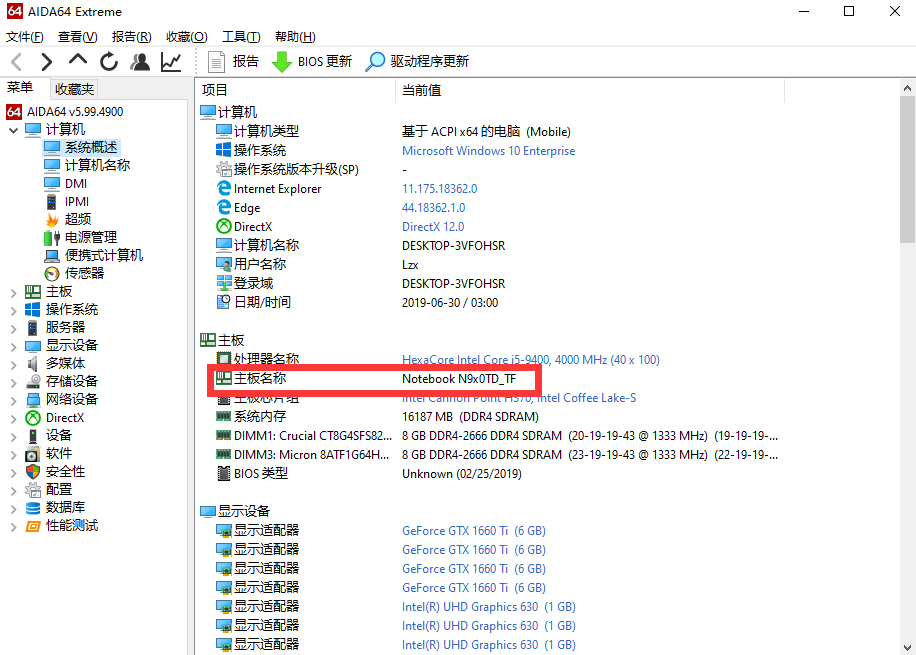
Task: Click the 传感器 gauge icon in the tree
Action: [x=52, y=273]
